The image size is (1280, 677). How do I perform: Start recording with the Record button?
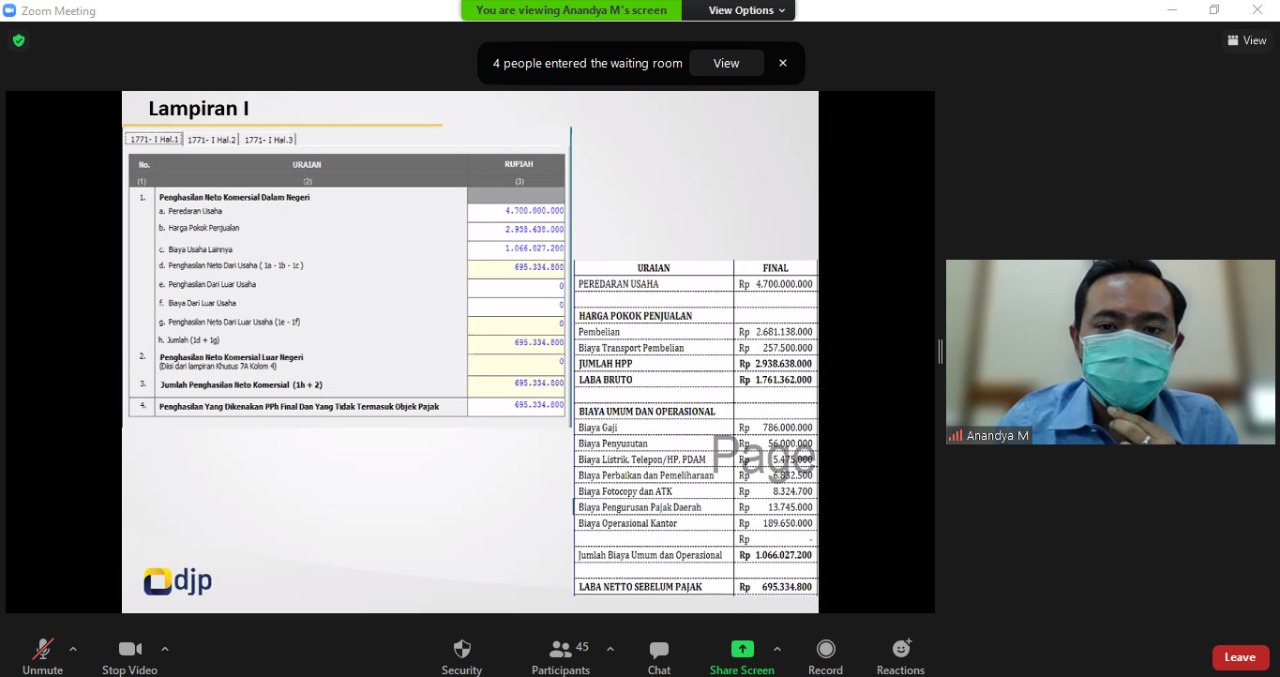pos(825,650)
